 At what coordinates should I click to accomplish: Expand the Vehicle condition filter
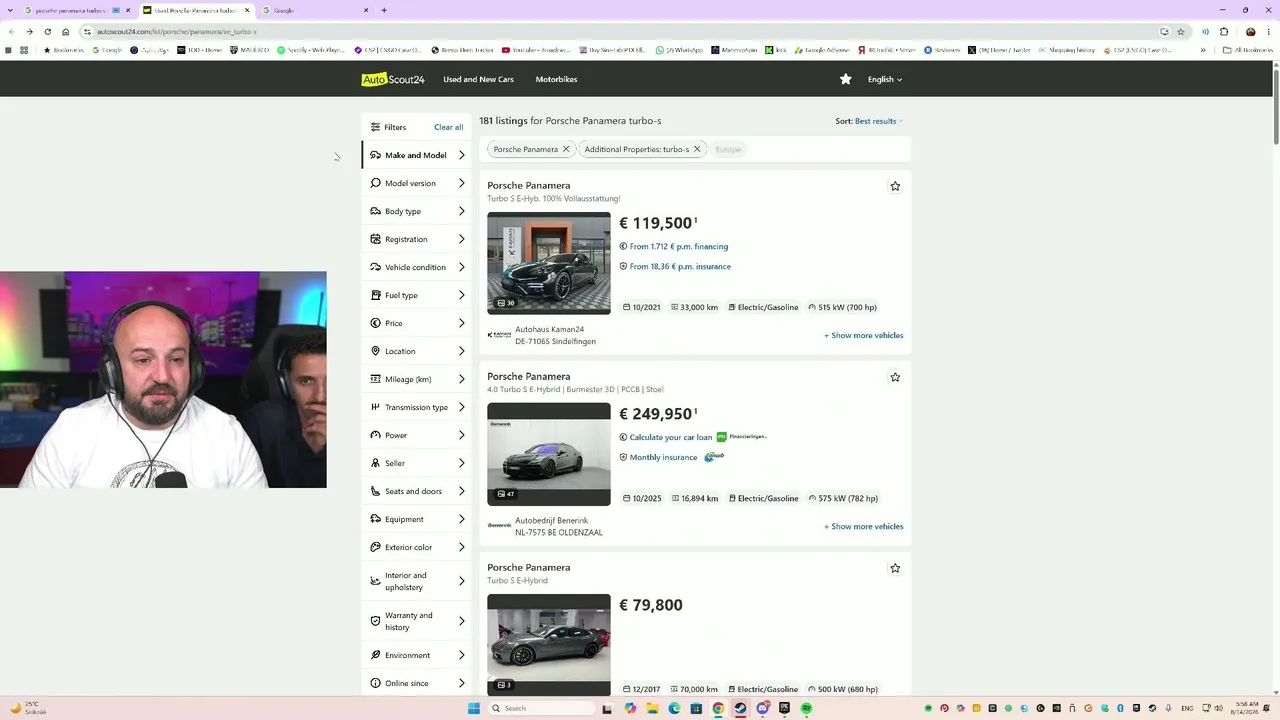coord(417,267)
